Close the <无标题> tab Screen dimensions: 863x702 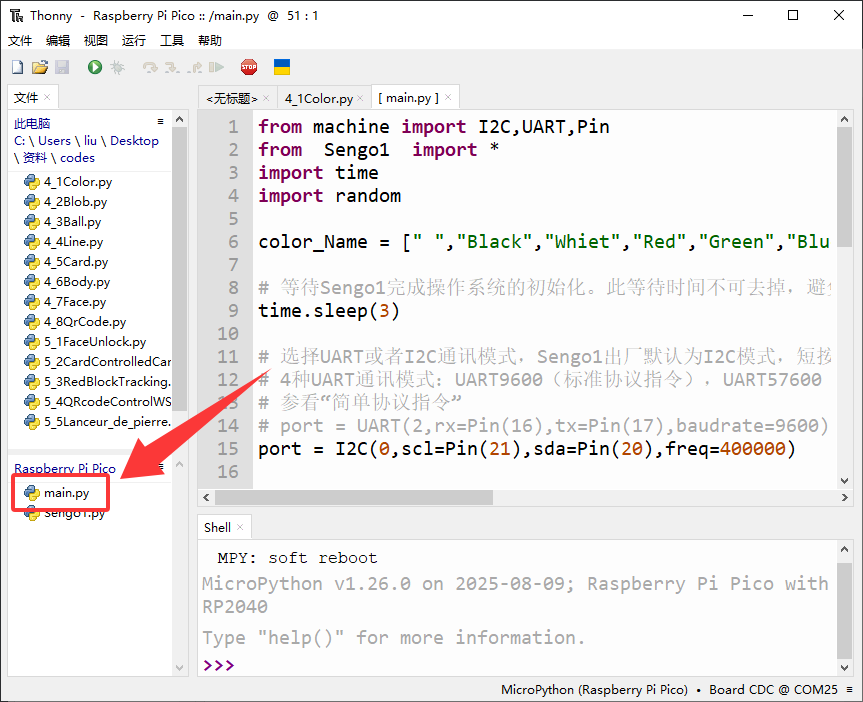(x=266, y=98)
